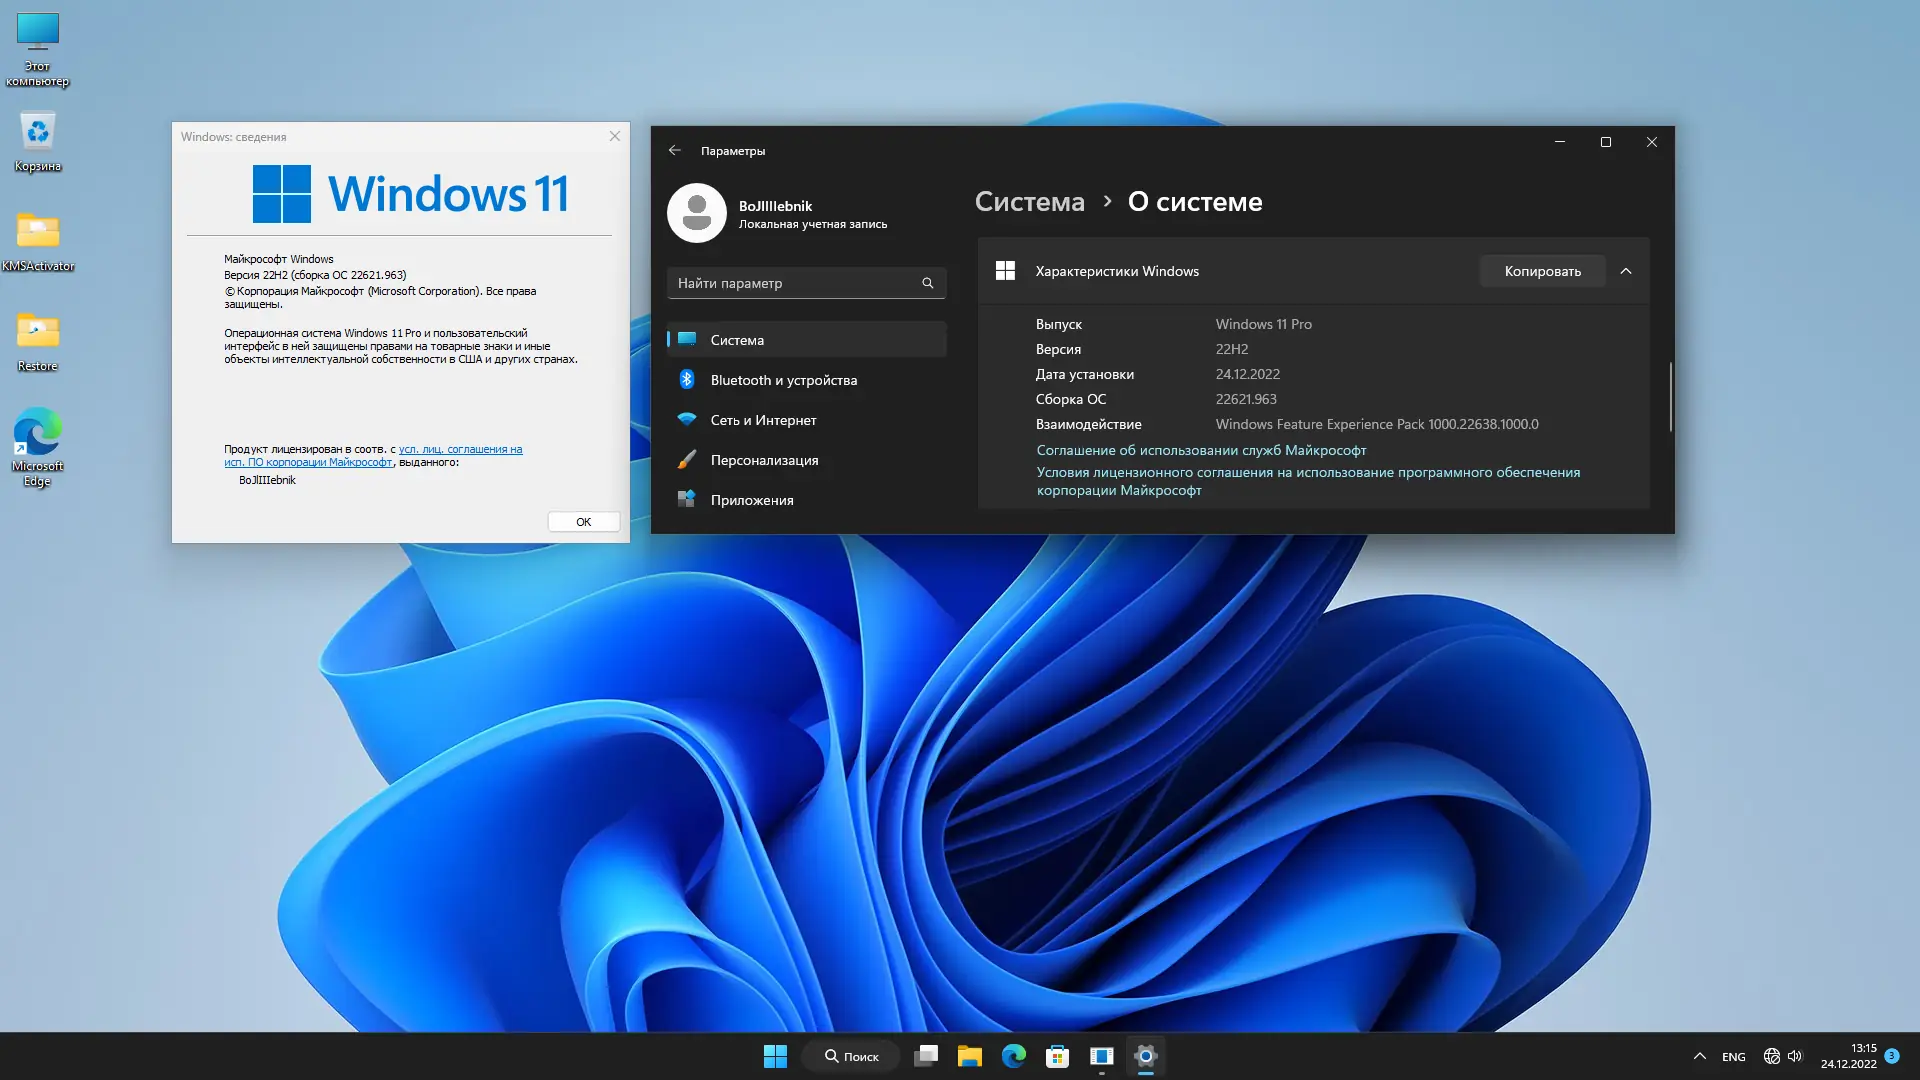This screenshot has height=1080, width=1920.
Task: Show hidden system tray icons chevron
Action: point(1699,1056)
